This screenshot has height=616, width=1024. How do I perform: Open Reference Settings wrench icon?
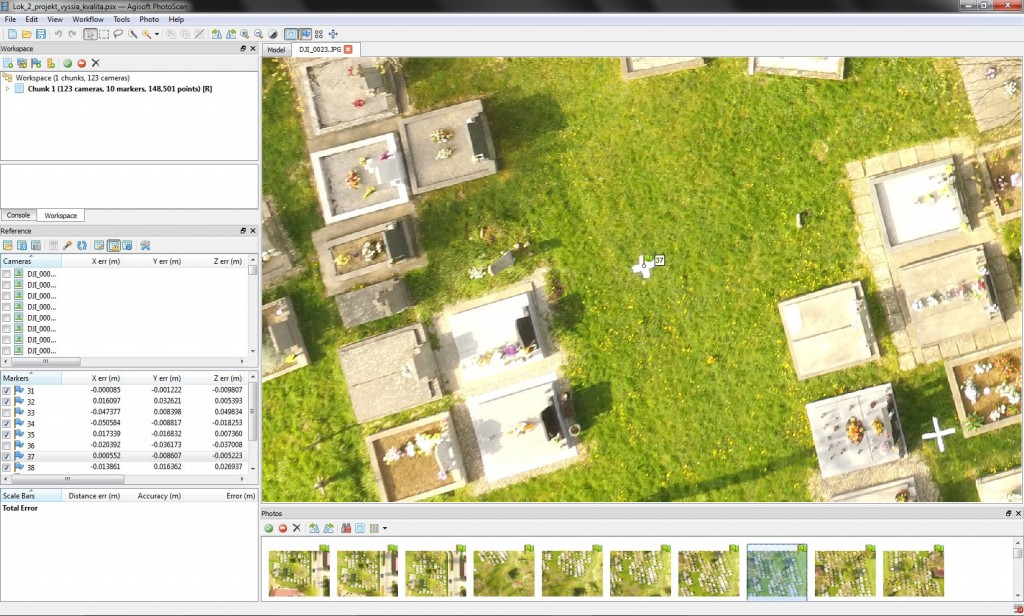click(x=145, y=245)
